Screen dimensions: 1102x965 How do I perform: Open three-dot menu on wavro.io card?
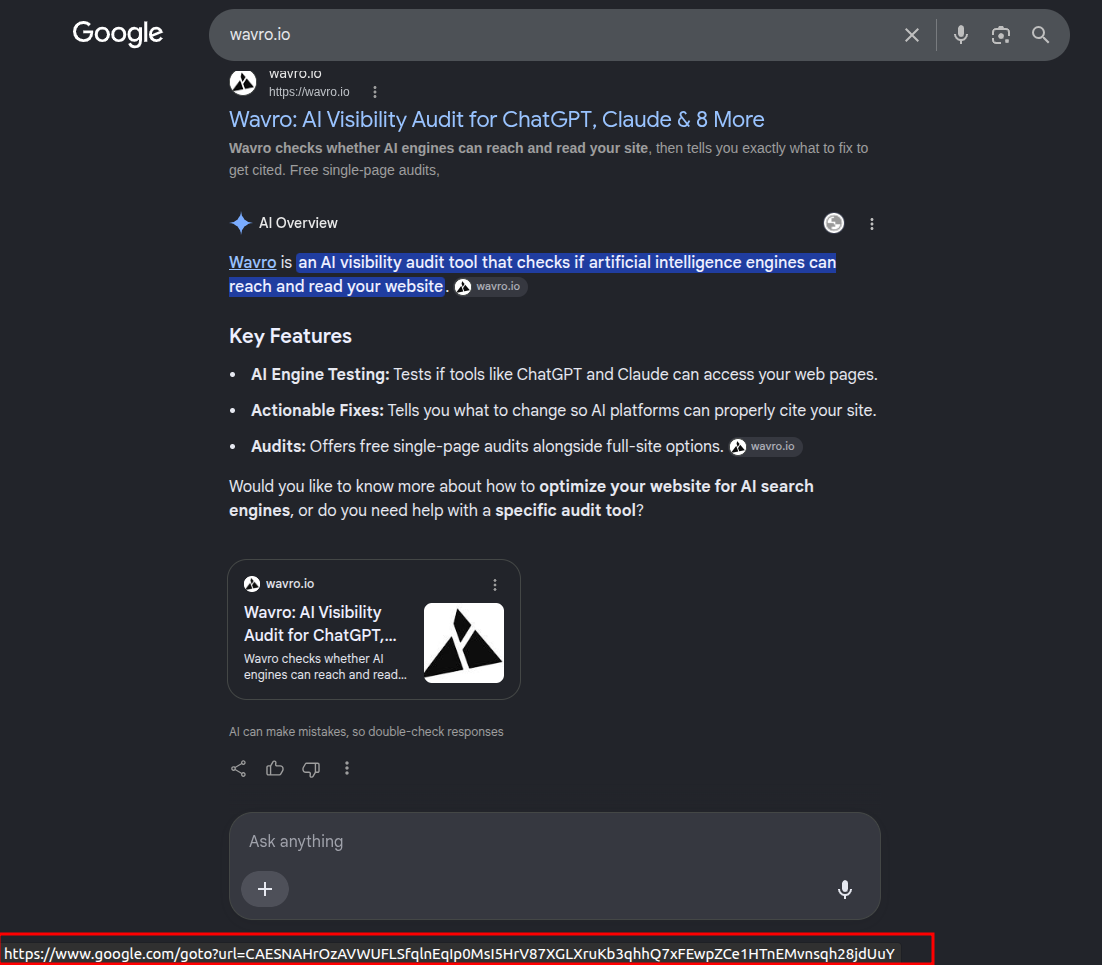[495, 585]
